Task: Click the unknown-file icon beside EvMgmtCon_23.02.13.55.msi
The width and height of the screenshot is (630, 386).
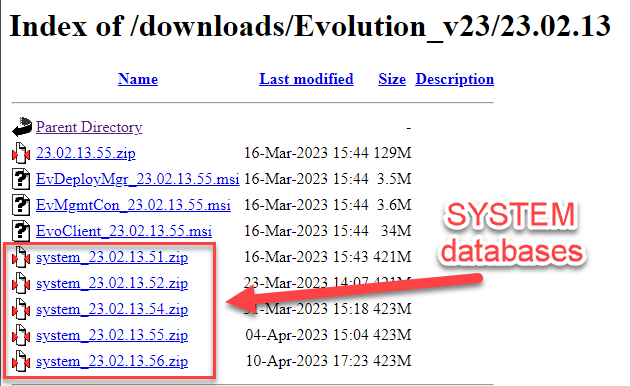Action: (x=21, y=205)
